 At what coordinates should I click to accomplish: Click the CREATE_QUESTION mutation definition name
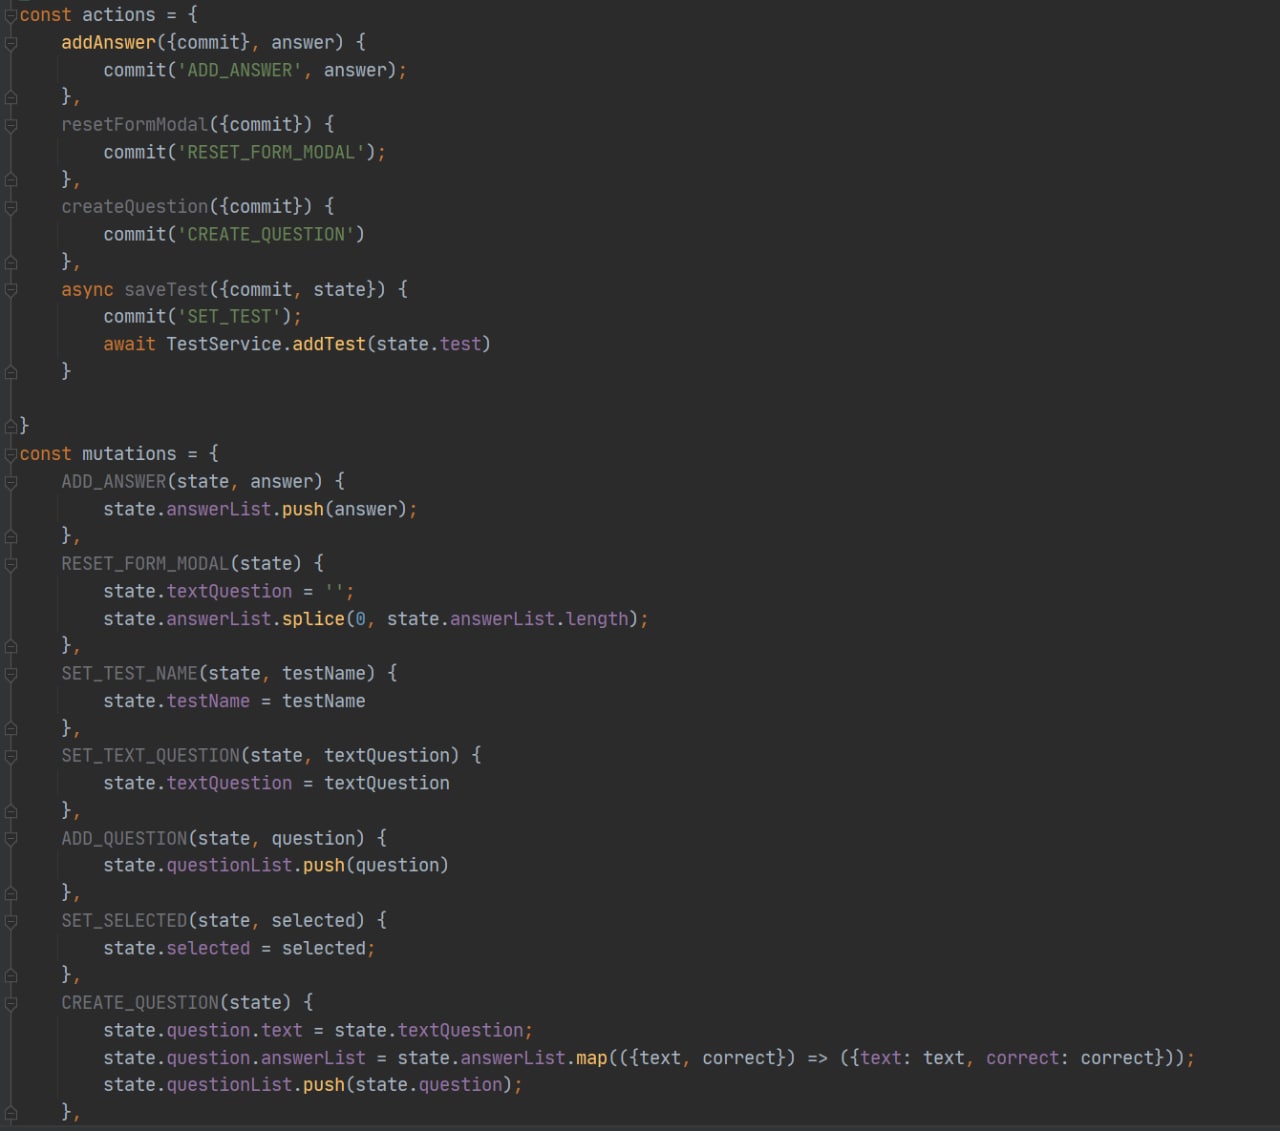coord(140,1002)
